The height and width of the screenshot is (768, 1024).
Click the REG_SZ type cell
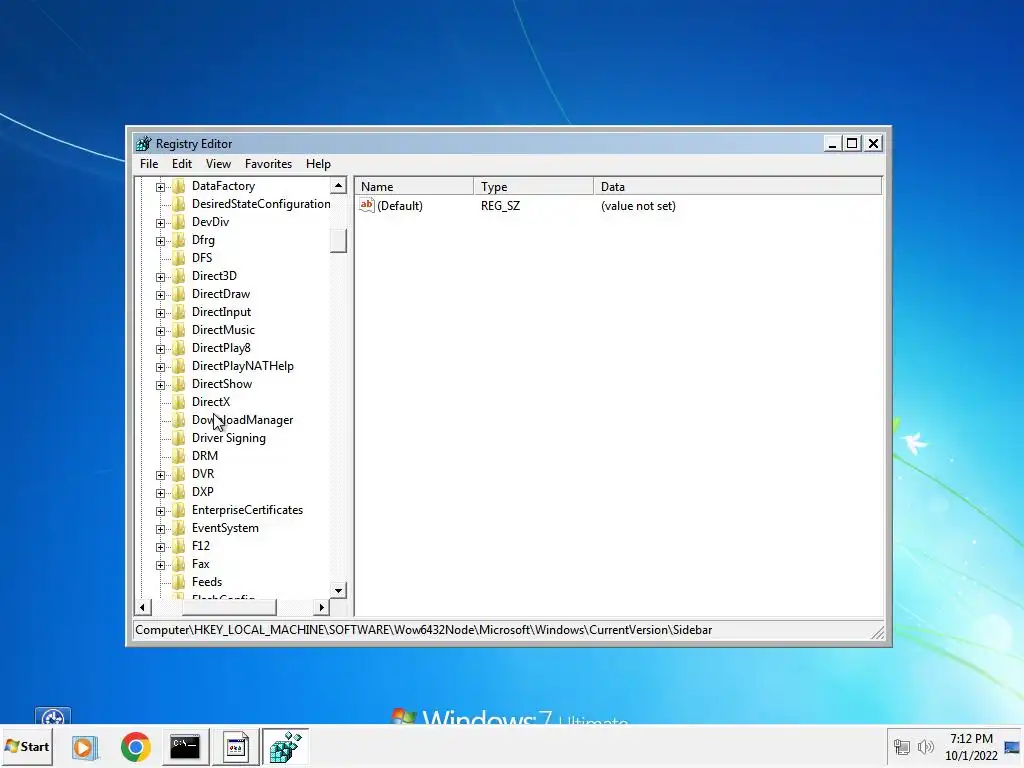(500, 206)
